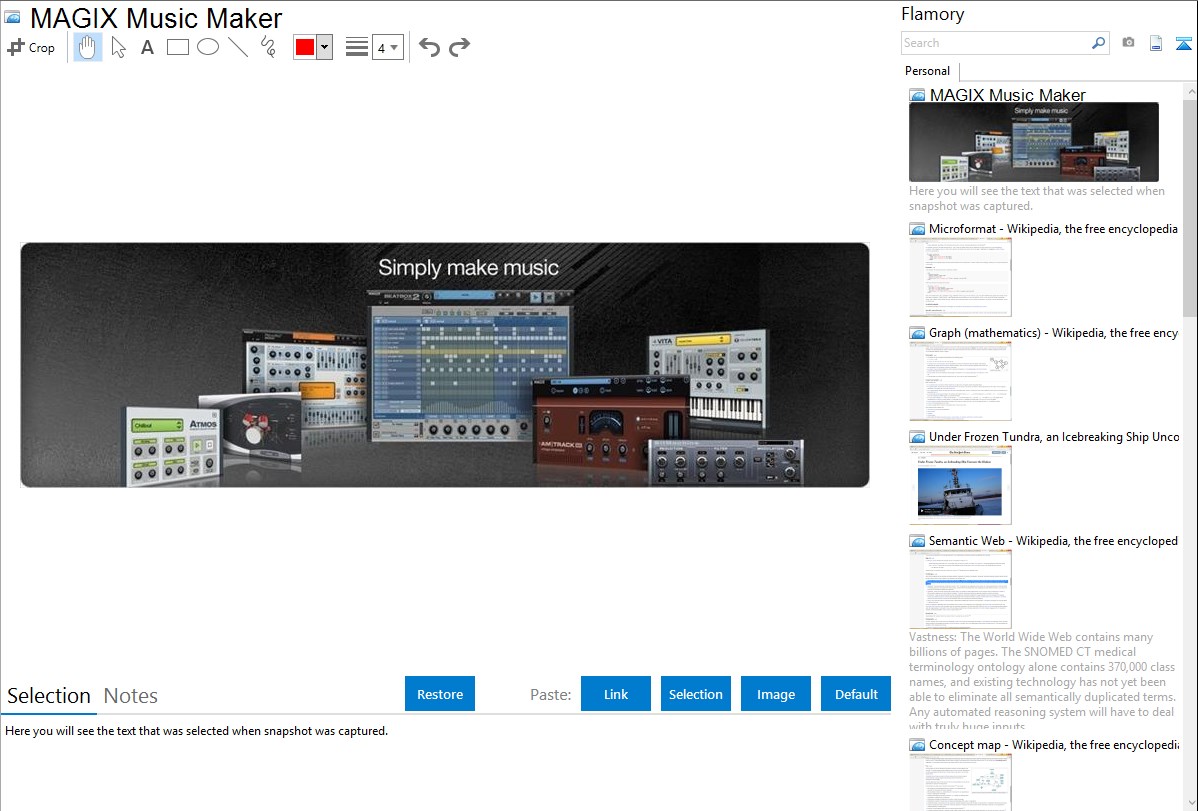The height and width of the screenshot is (811, 1198).
Task: Select the arrow pointer tool
Action: [118, 47]
